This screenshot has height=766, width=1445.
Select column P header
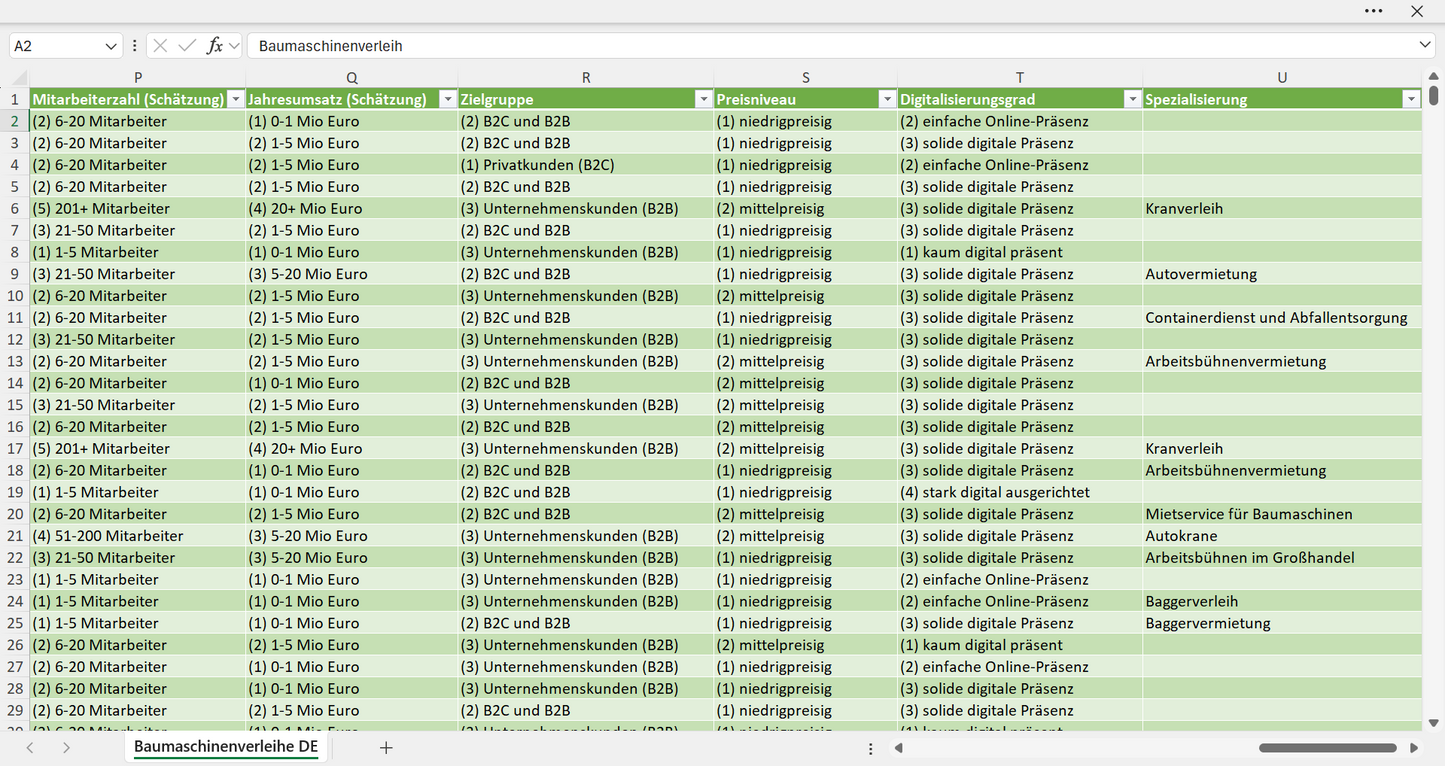138,77
